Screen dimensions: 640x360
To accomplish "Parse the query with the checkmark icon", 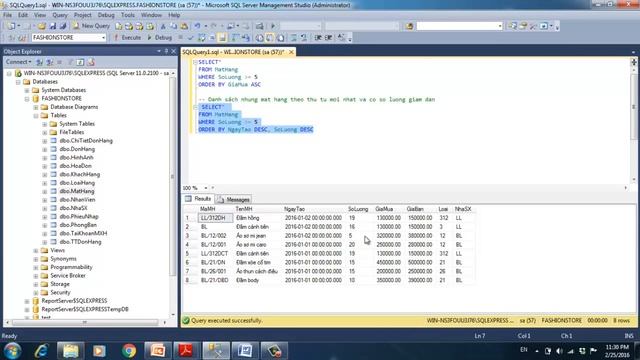I will pos(191,38).
